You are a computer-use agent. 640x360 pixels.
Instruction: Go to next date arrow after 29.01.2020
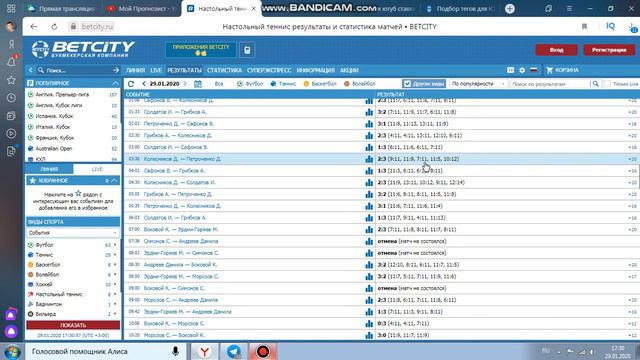[185, 84]
